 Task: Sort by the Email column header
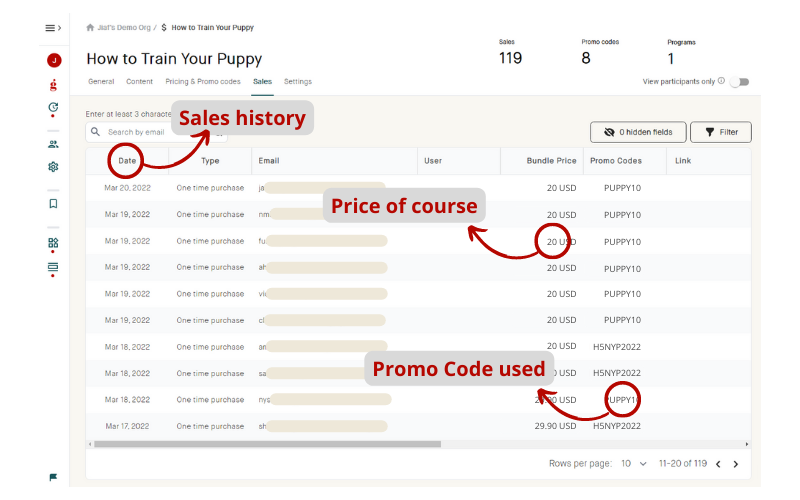[x=269, y=161]
